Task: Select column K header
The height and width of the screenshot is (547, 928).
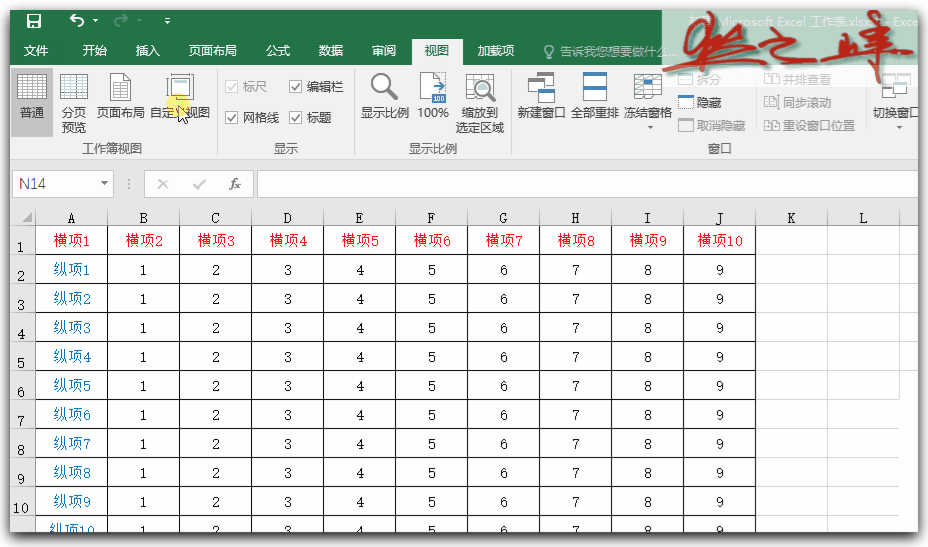Action: tap(791, 218)
